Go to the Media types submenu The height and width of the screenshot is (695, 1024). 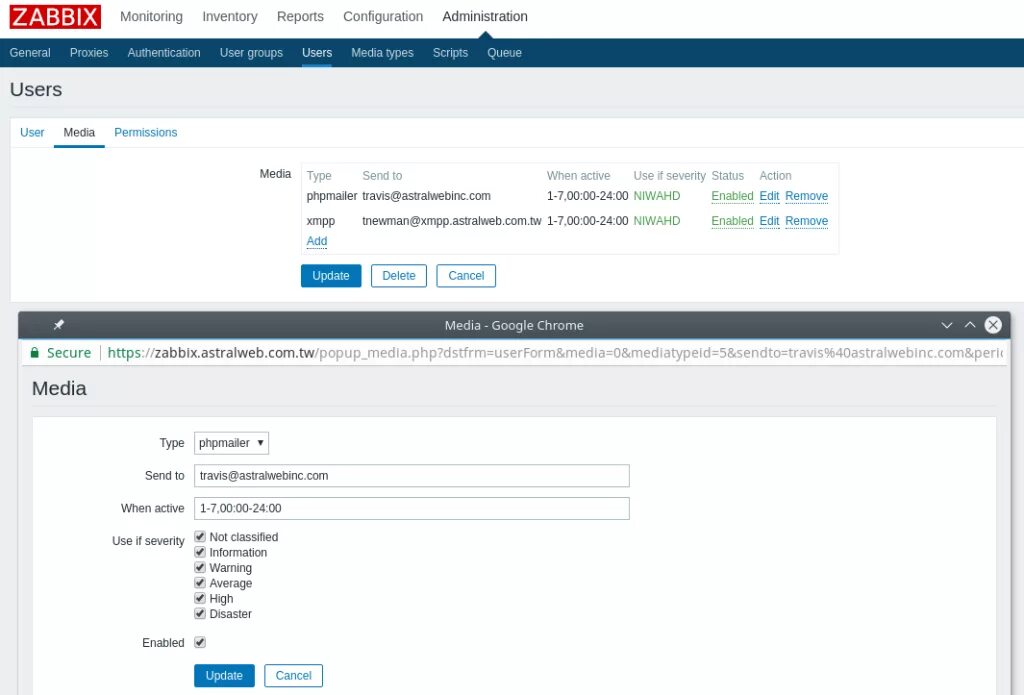pyautogui.click(x=382, y=53)
